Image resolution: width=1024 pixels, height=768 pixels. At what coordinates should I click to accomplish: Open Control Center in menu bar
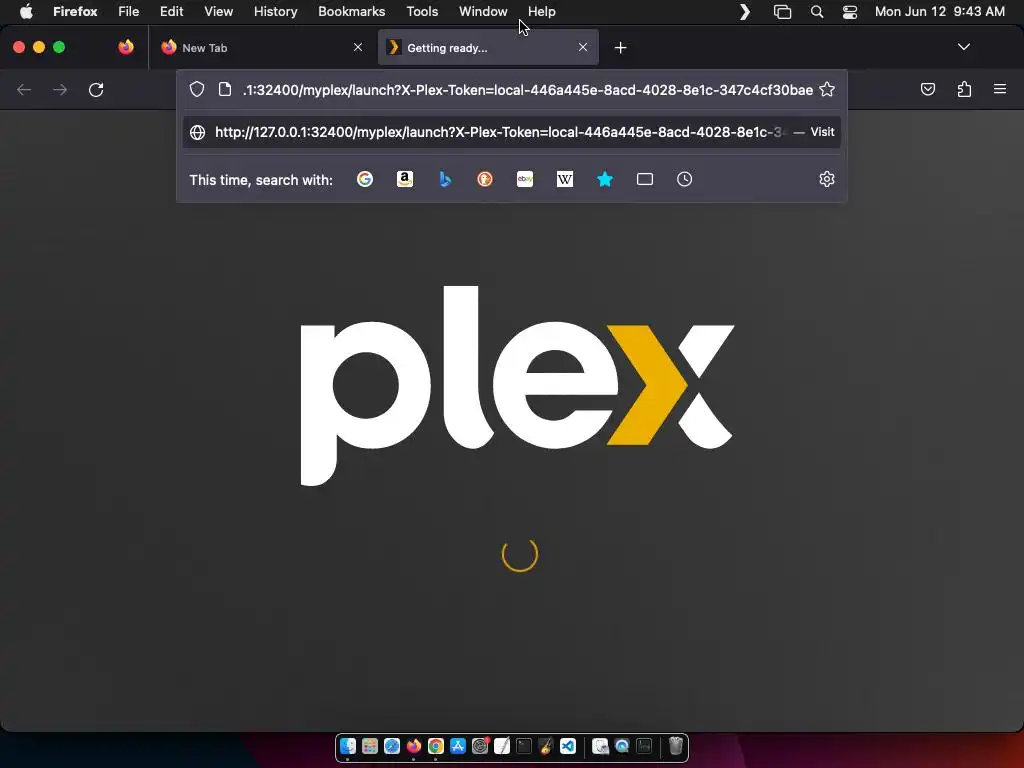coord(850,12)
